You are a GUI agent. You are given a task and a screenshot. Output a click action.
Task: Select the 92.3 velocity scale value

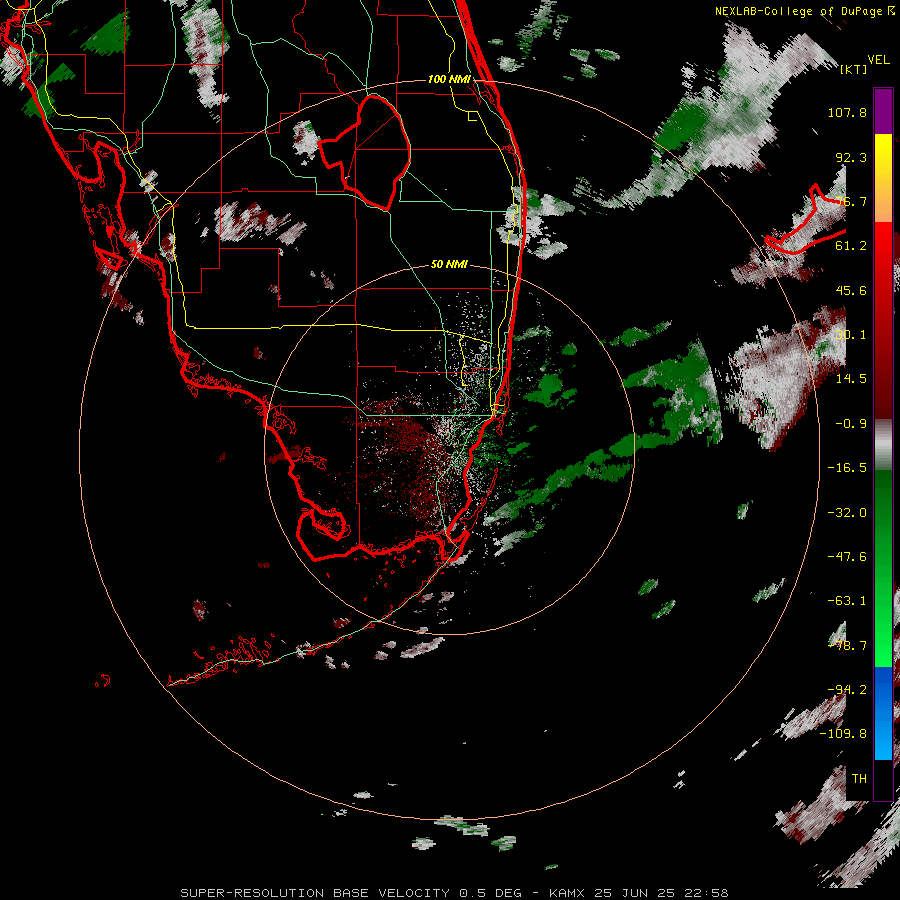point(851,157)
